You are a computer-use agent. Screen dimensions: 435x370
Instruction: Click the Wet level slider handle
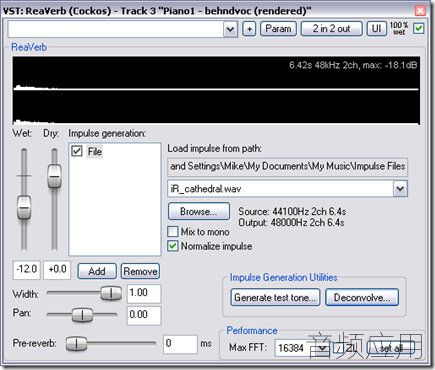pos(24,207)
